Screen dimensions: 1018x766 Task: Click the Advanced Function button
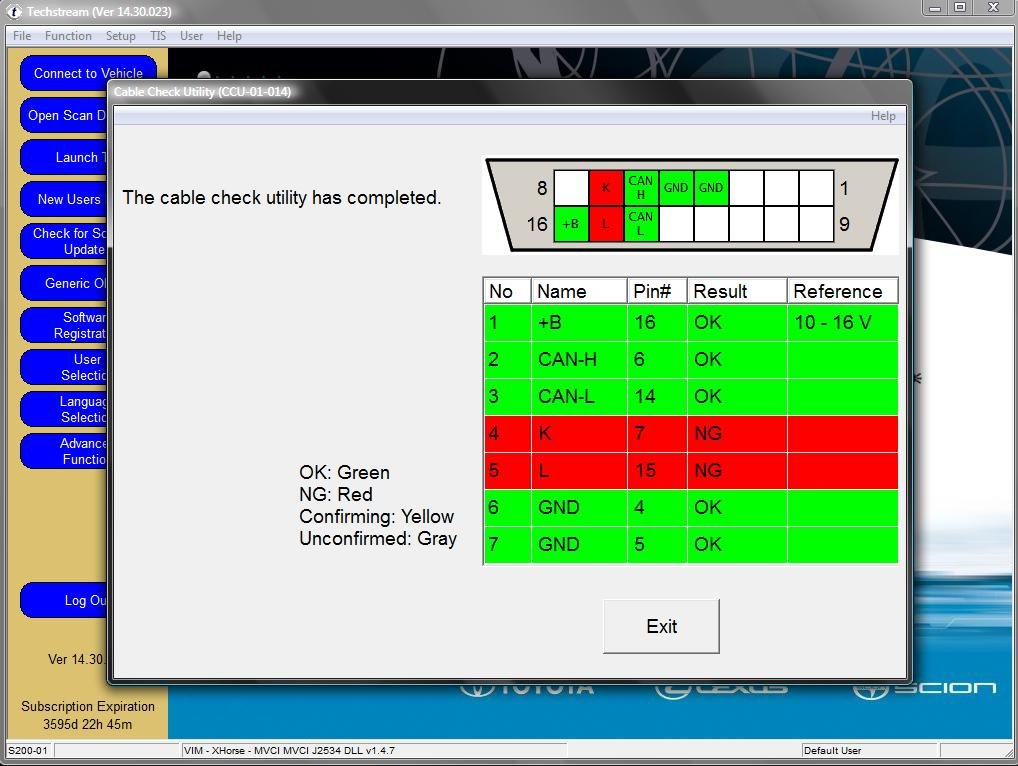tap(64, 451)
